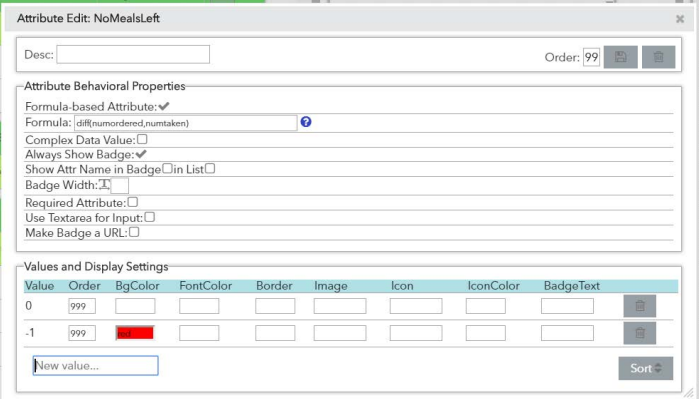Click the BadgeText field for value -1
Image resolution: width=699 pixels, height=399 pixels.
[567, 333]
